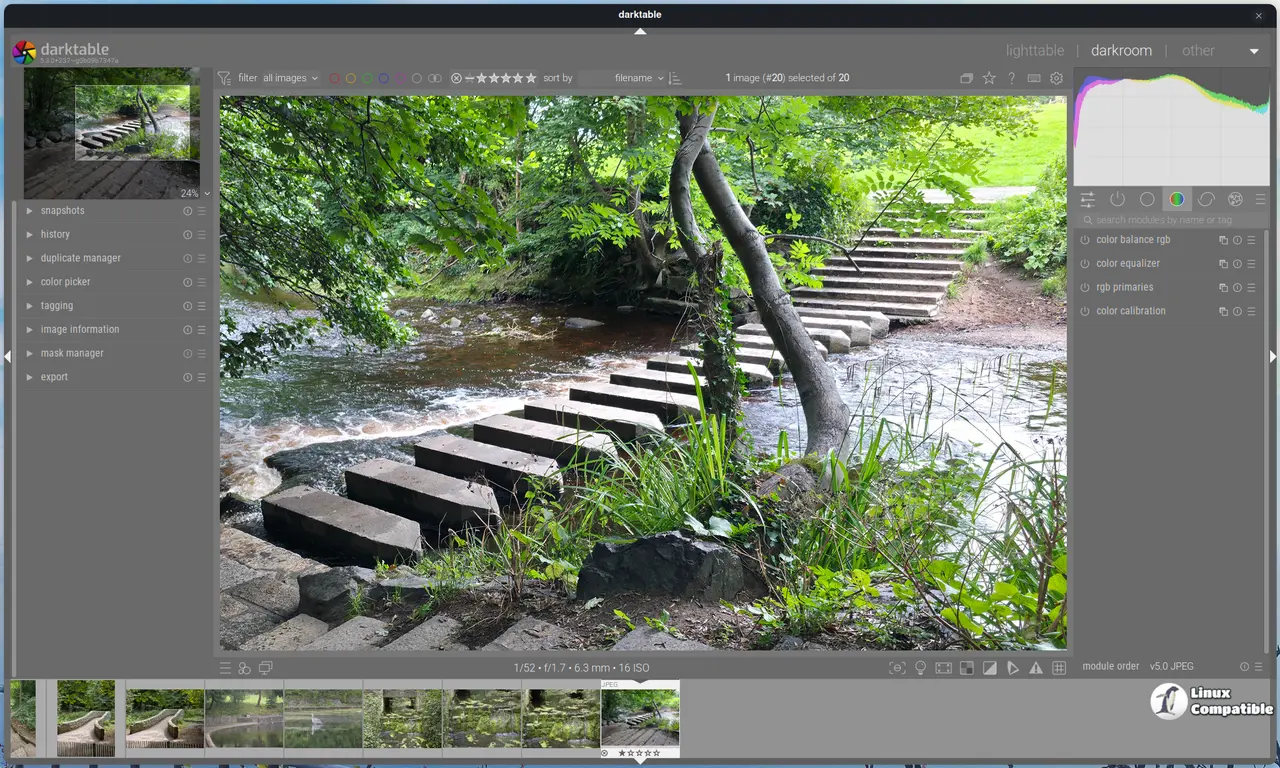This screenshot has width=1280, height=768.
Task: Open the sort by filename dropdown
Action: pos(639,78)
